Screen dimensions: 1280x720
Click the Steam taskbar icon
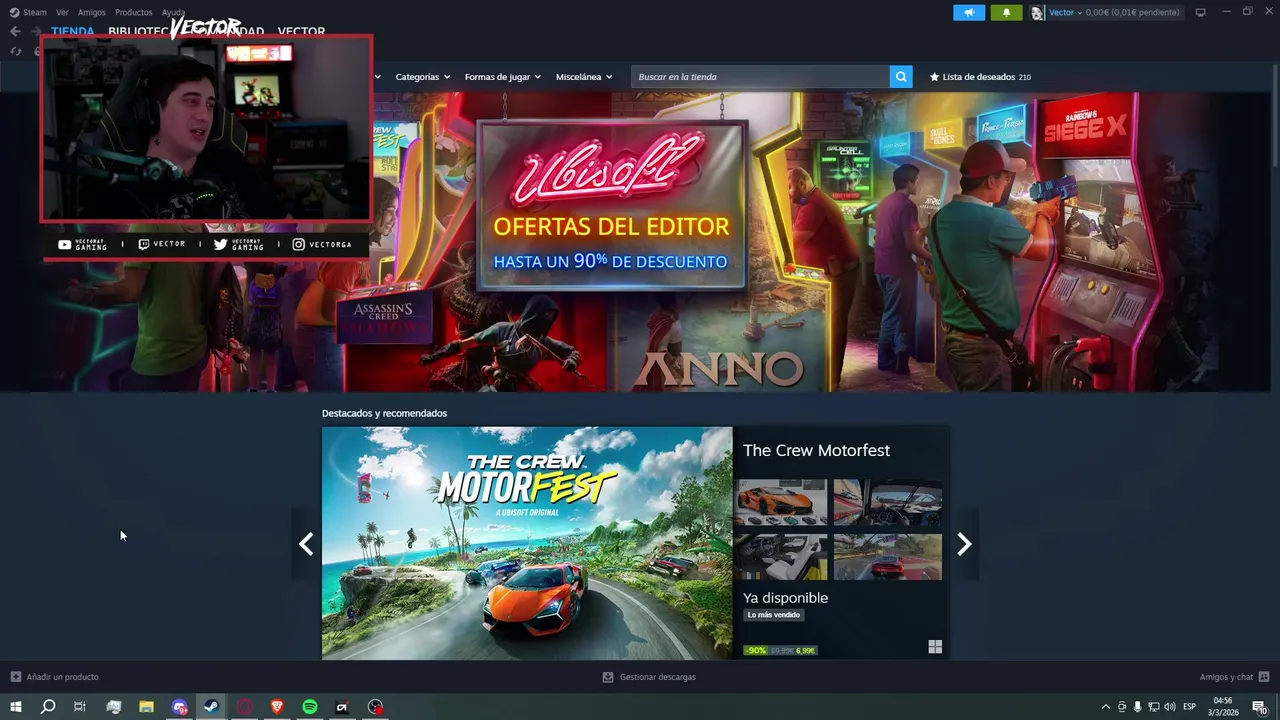point(211,707)
